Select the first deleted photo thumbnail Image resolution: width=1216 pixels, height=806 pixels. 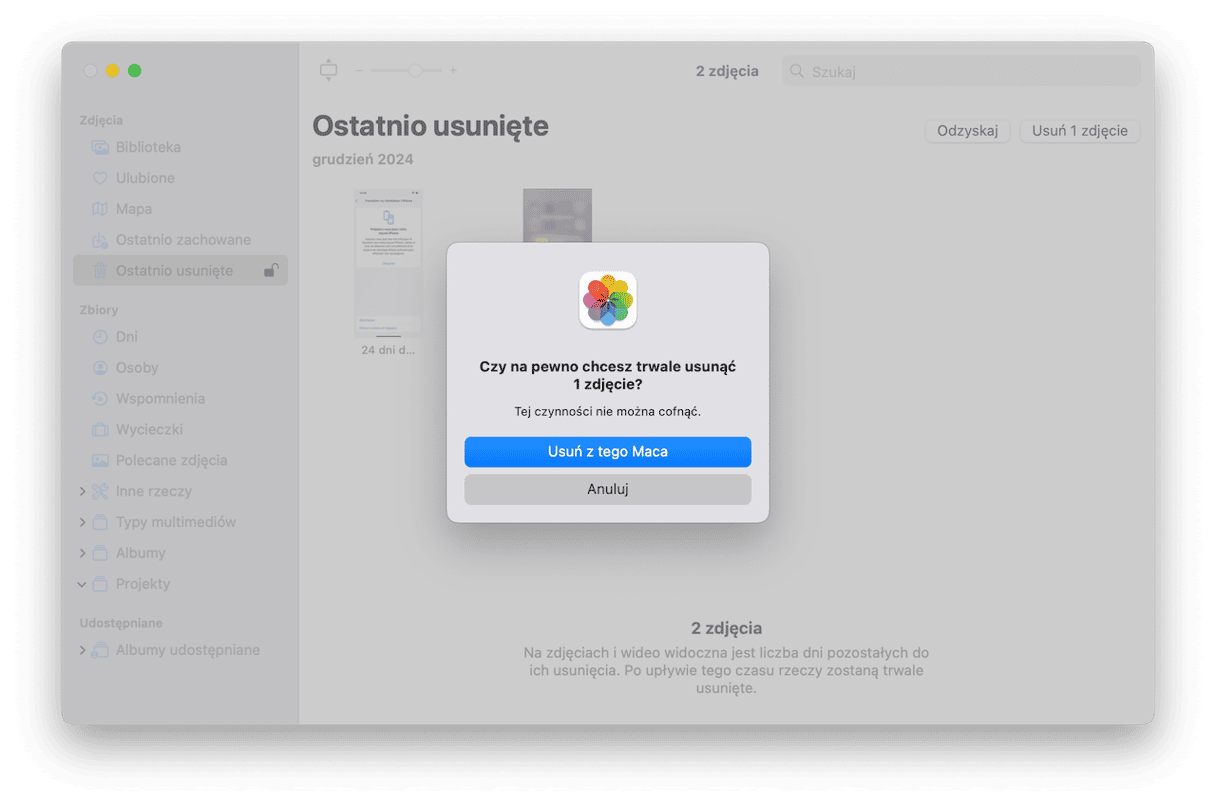click(x=388, y=263)
